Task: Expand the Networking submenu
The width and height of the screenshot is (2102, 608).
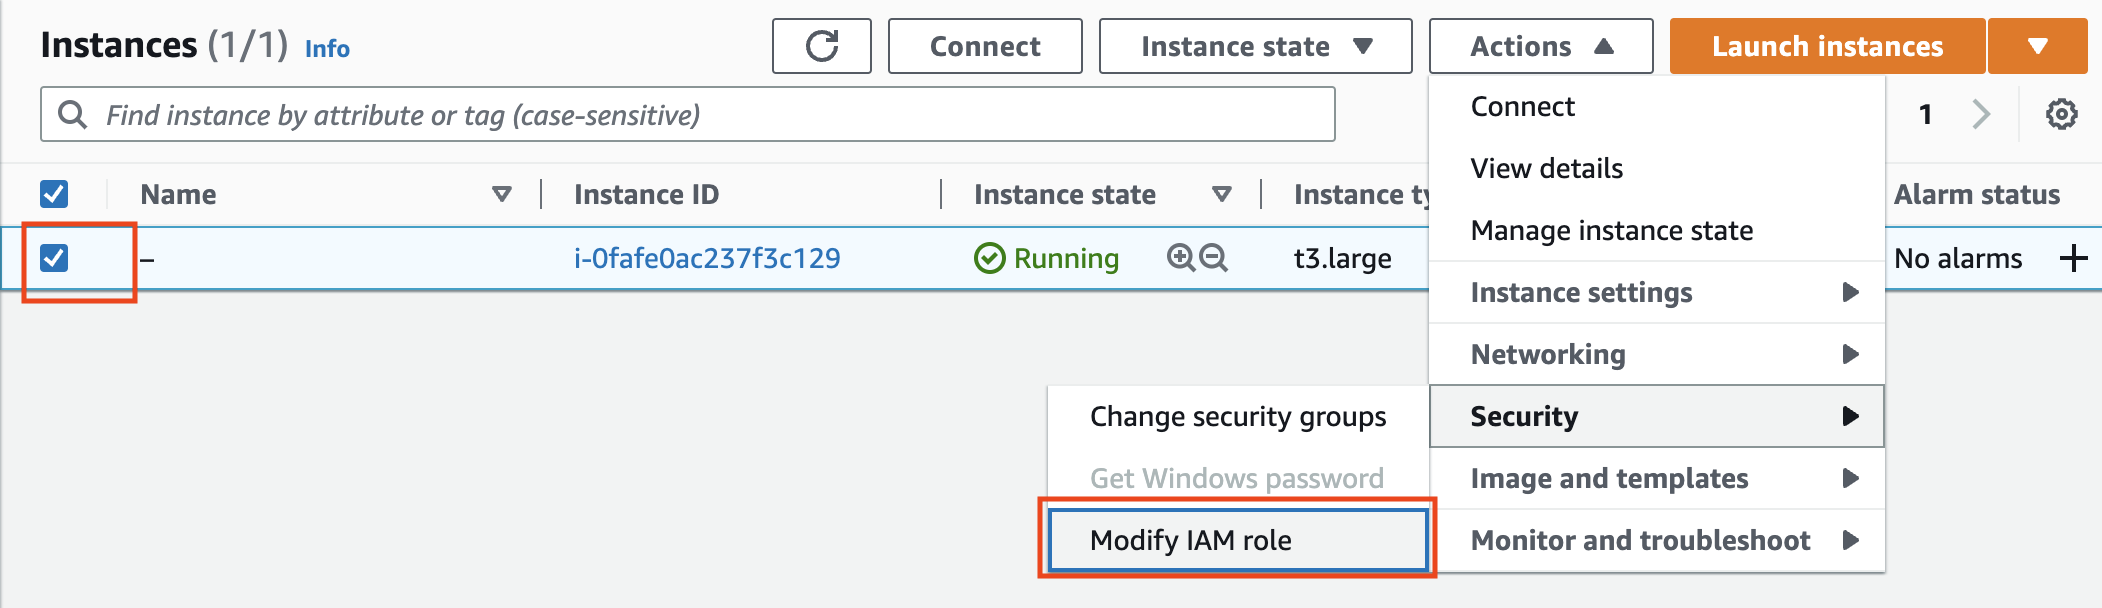Action: pyautogui.click(x=1656, y=354)
